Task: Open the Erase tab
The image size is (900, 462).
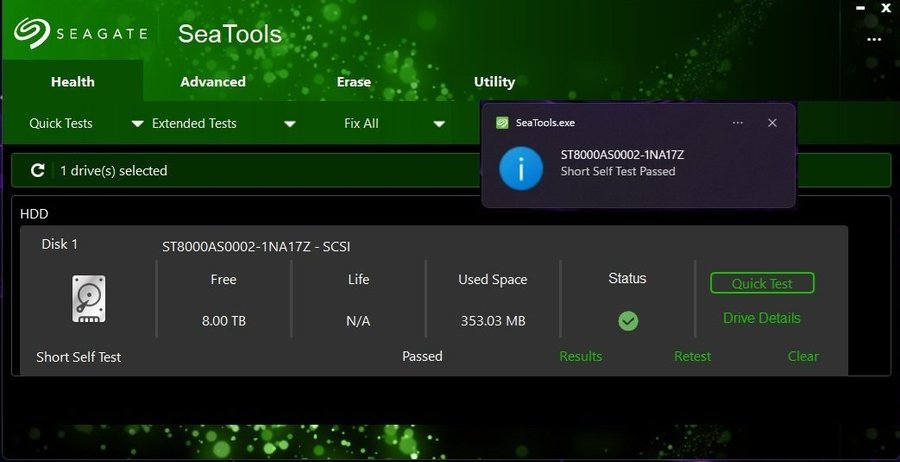Action: tap(354, 82)
